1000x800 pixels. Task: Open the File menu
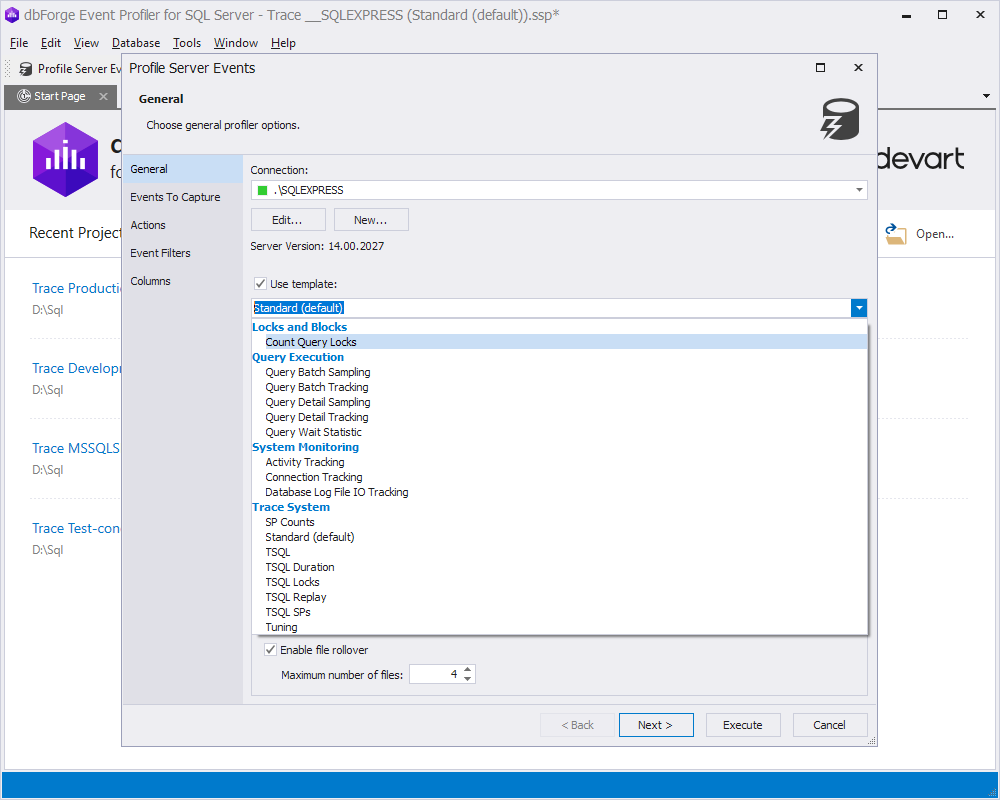point(19,43)
